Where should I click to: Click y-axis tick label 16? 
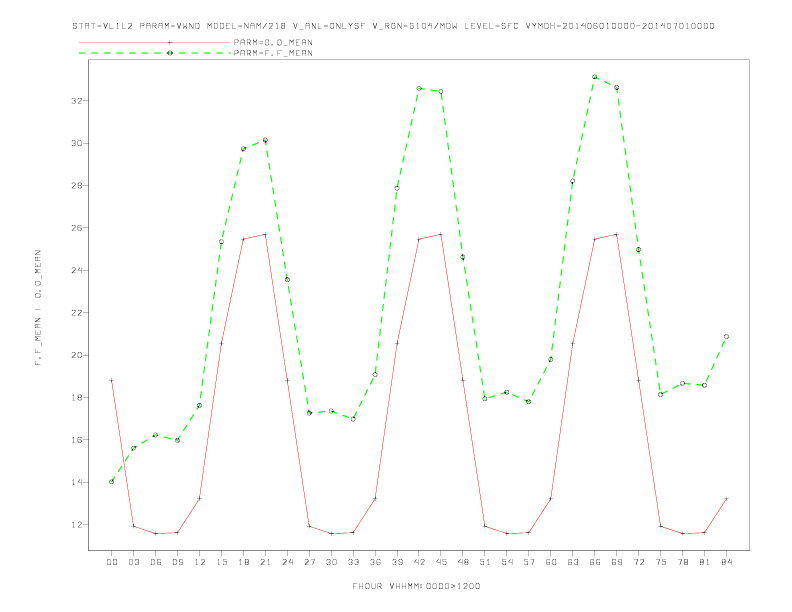click(76, 440)
